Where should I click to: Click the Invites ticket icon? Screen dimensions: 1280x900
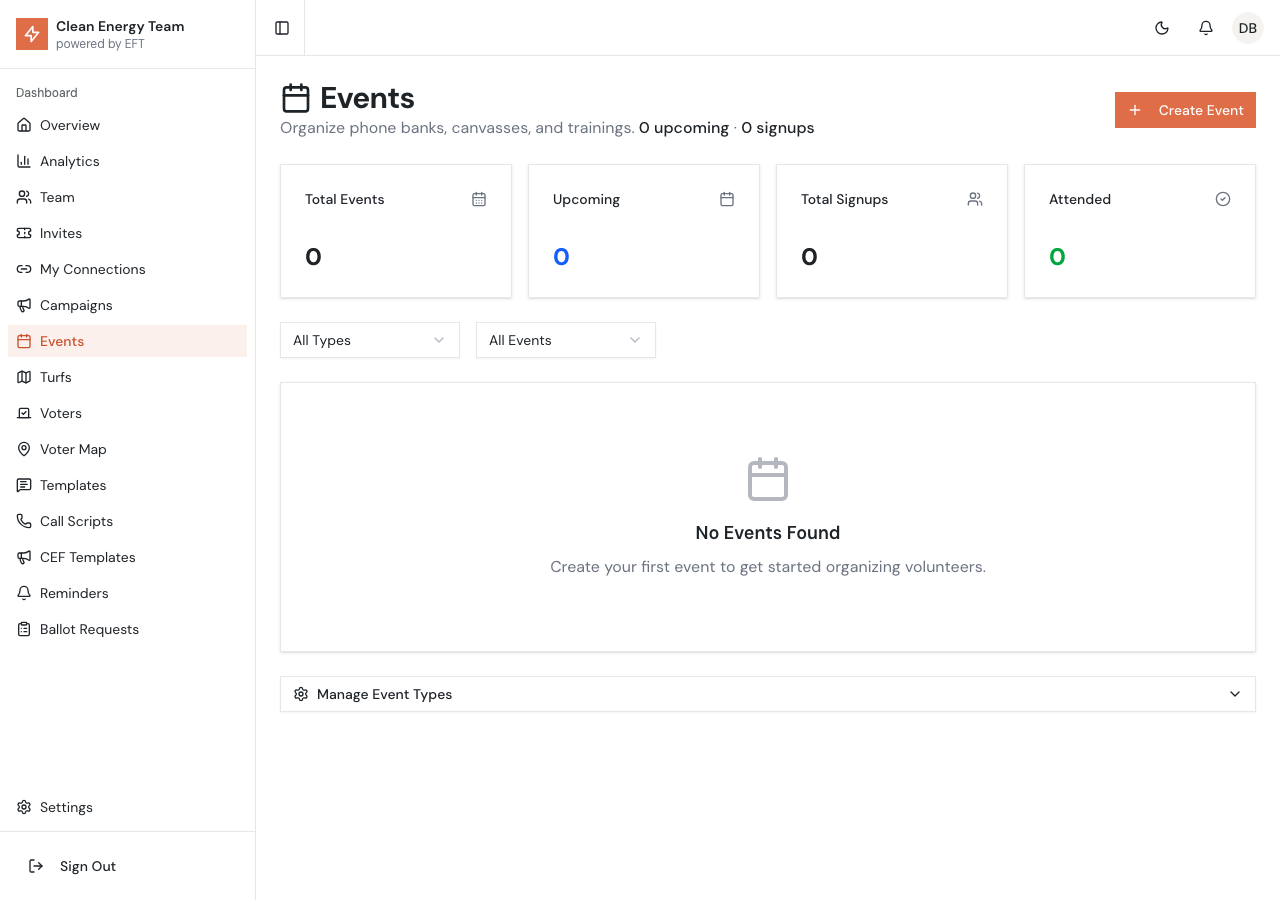tap(24, 233)
